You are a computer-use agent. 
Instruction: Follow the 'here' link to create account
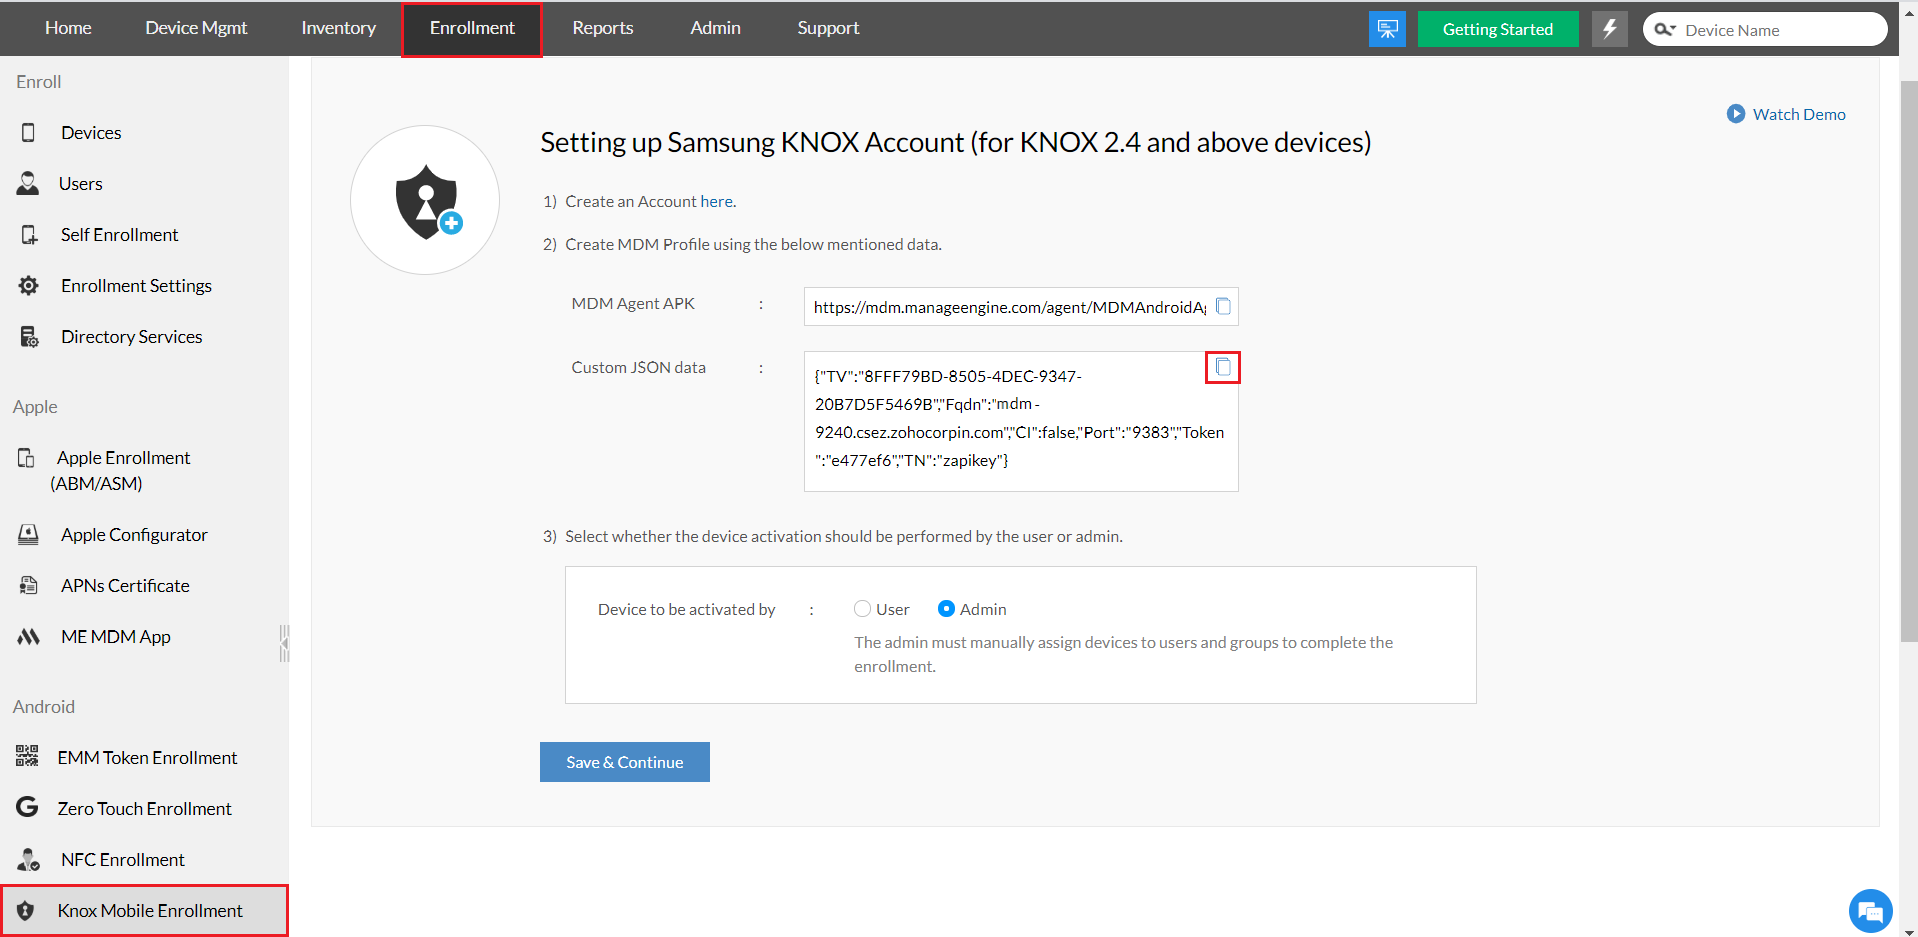click(x=716, y=201)
